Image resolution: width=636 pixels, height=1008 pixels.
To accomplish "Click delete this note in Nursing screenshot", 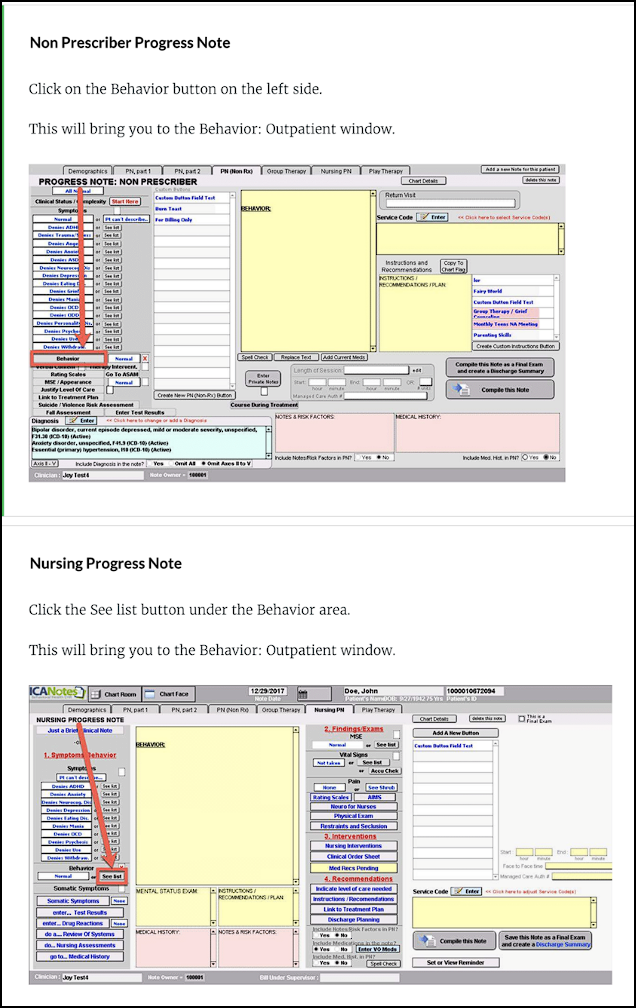I will tap(487, 718).
